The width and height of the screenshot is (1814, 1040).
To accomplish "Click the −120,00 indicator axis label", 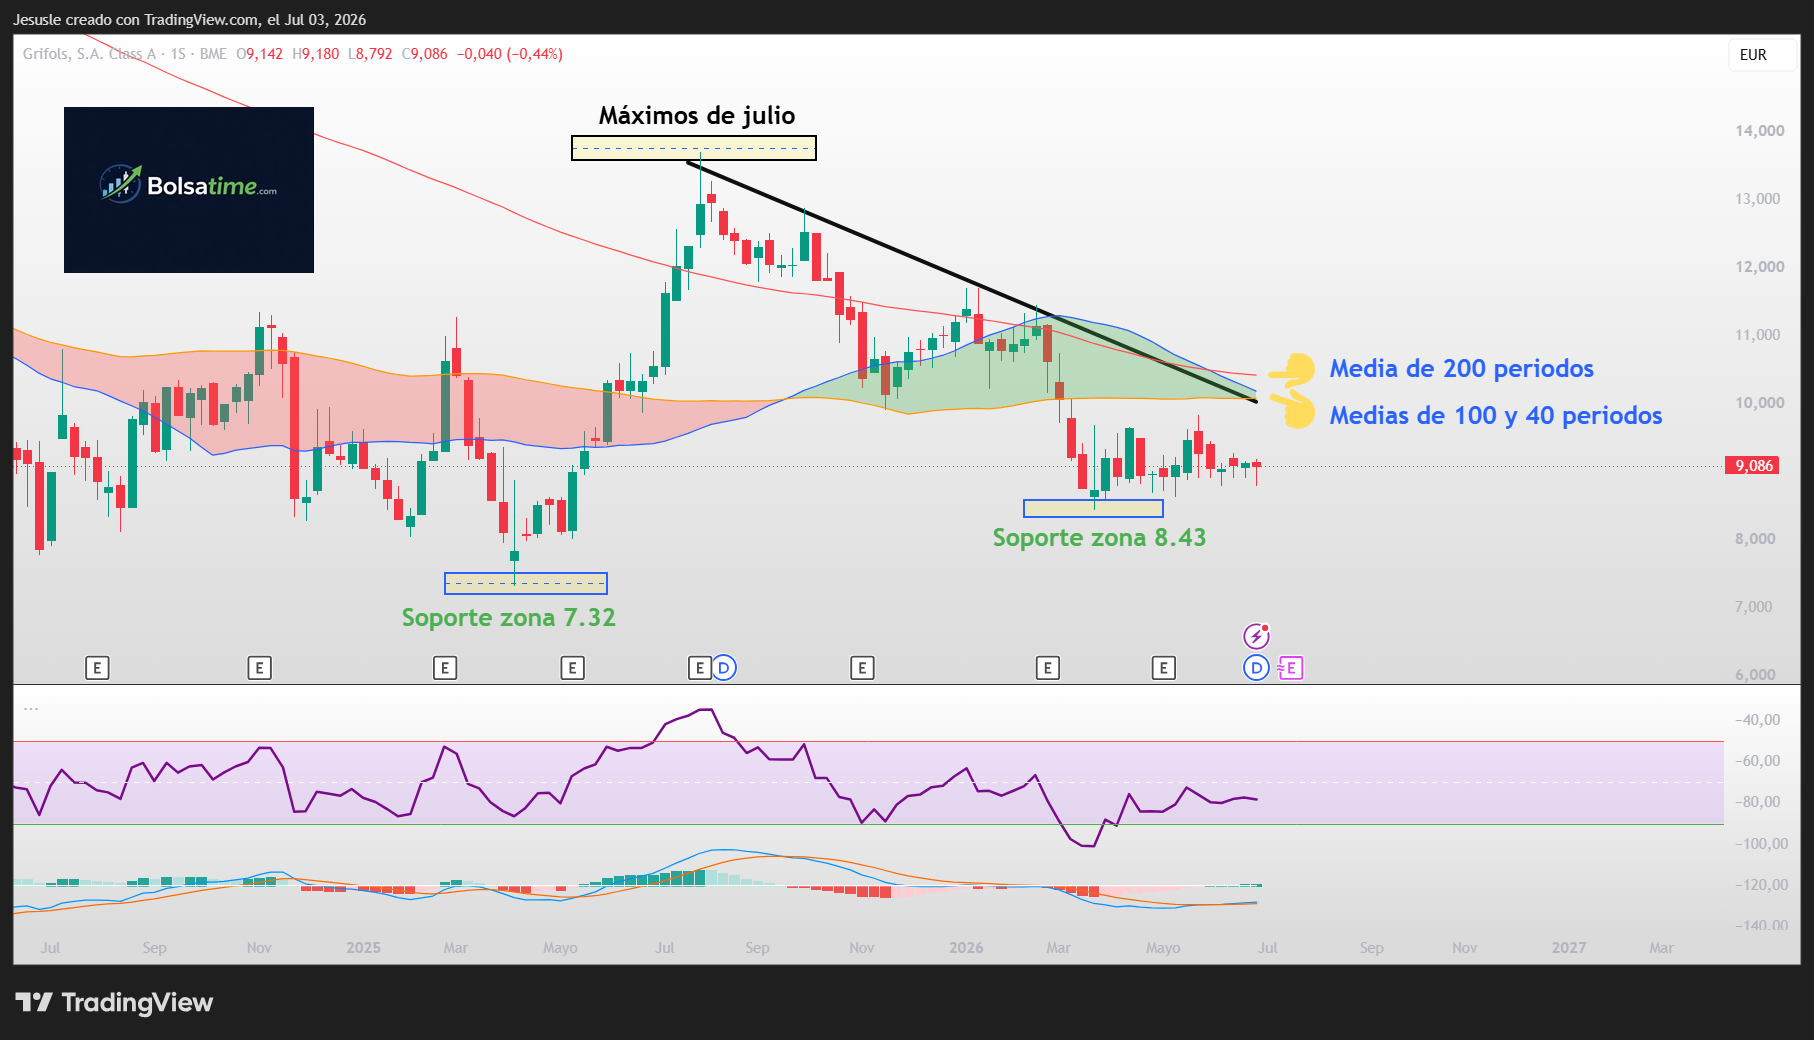I will pos(1760,885).
